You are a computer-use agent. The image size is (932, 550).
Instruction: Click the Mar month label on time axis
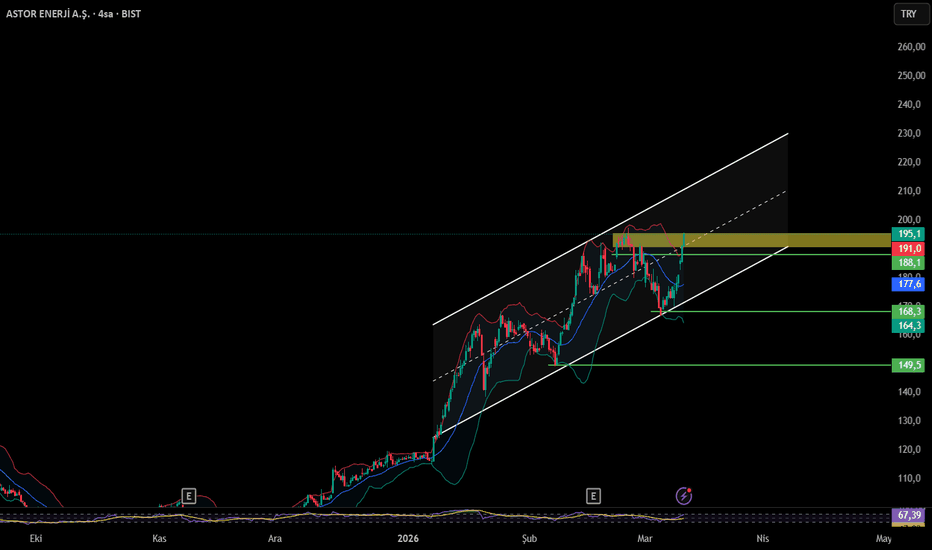(644, 538)
